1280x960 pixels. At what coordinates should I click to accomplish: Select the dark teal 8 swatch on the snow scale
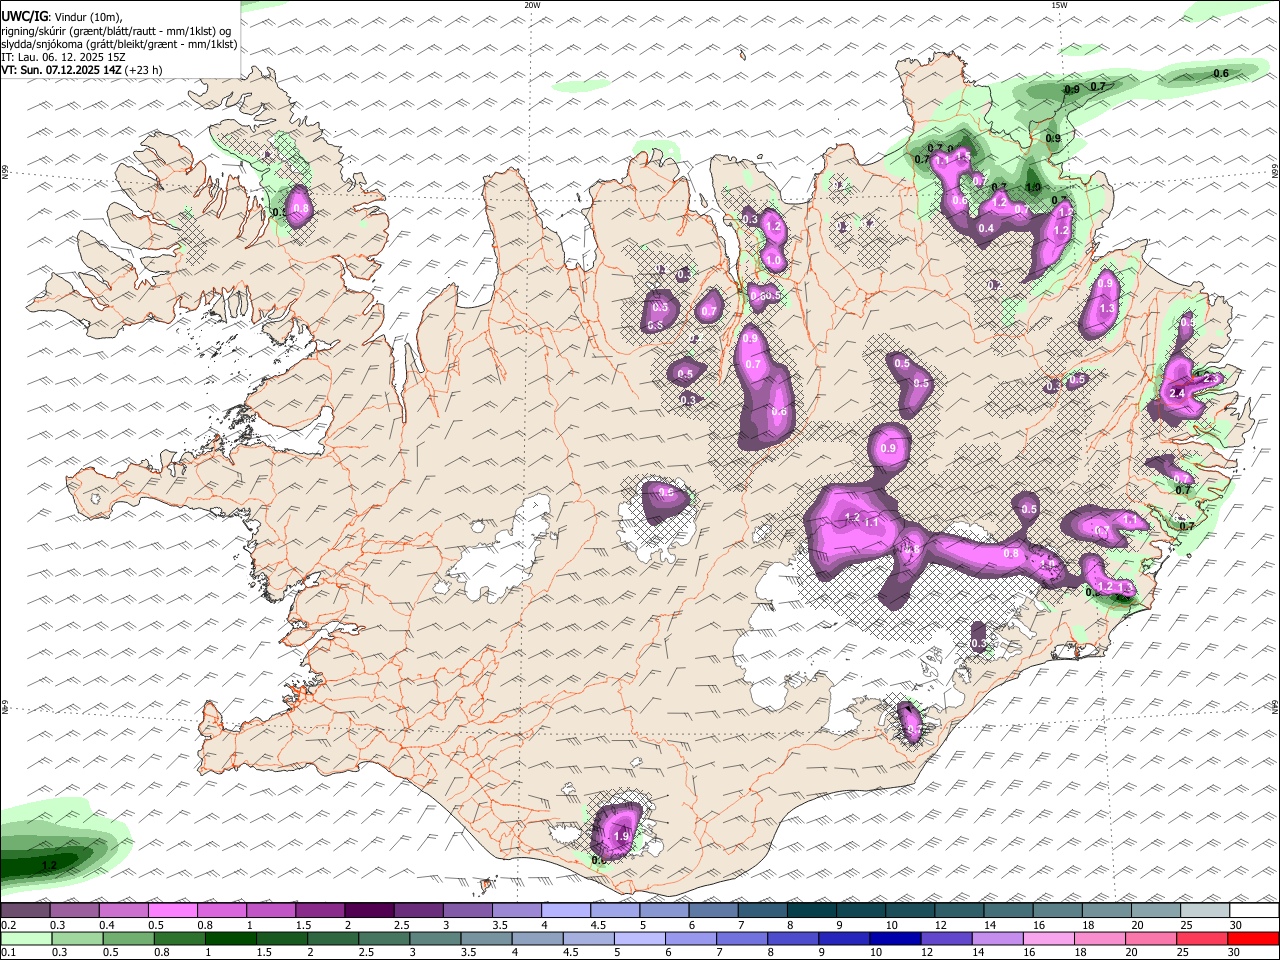pyautogui.click(x=811, y=911)
